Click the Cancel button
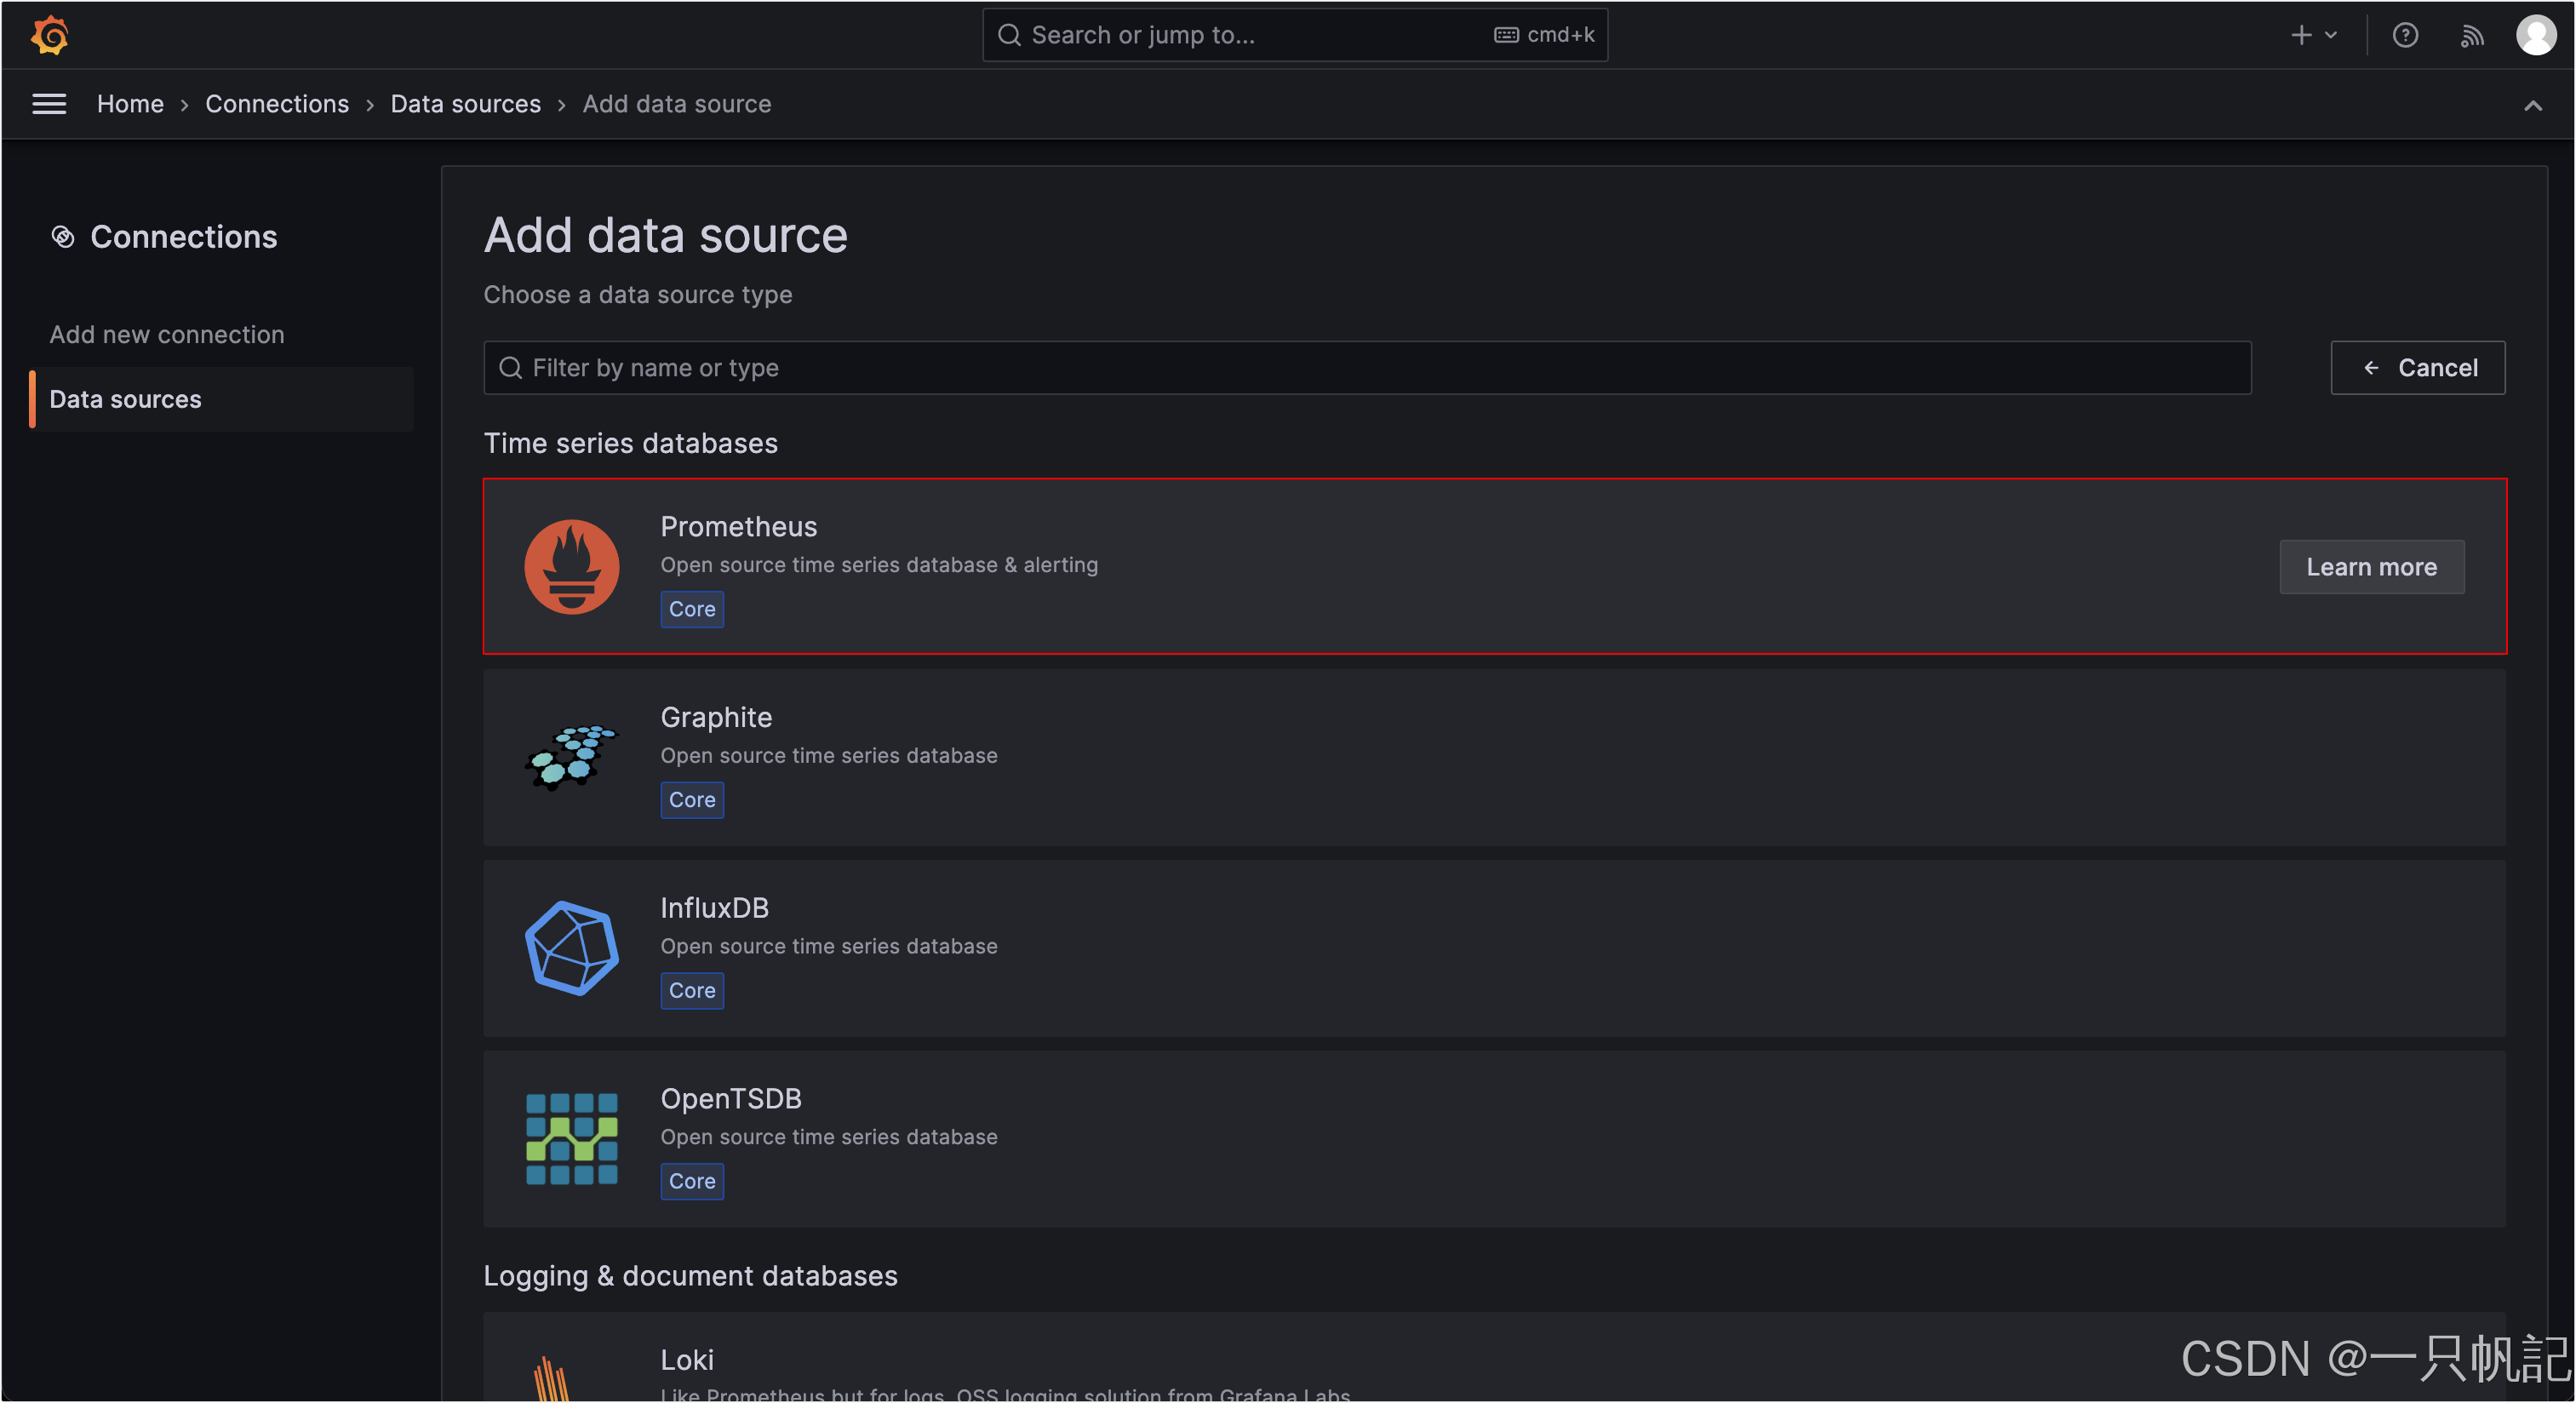Image resolution: width=2576 pixels, height=1403 pixels. tap(2417, 368)
